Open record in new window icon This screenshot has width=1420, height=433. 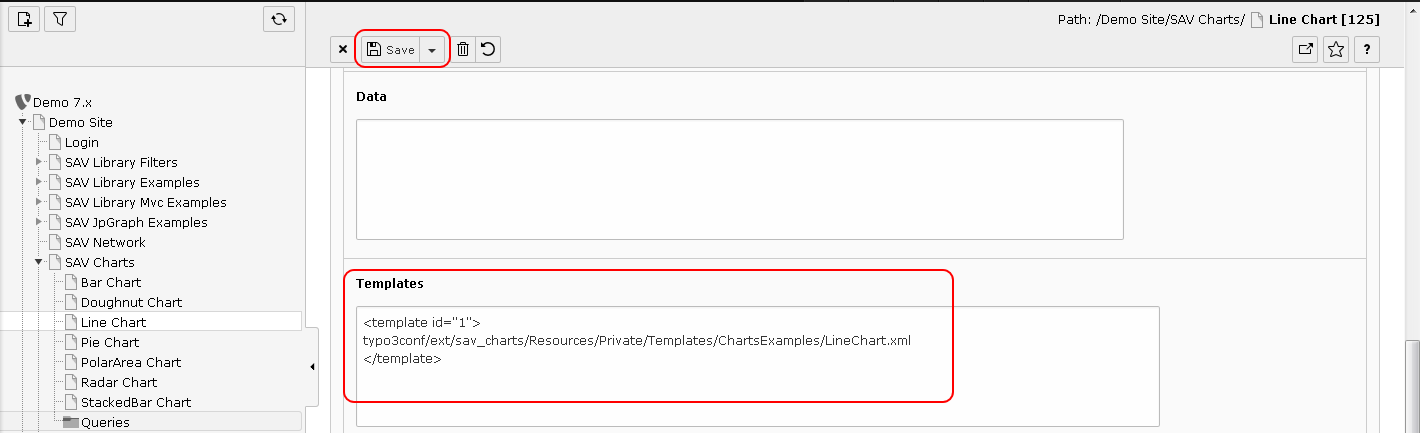click(x=1306, y=49)
